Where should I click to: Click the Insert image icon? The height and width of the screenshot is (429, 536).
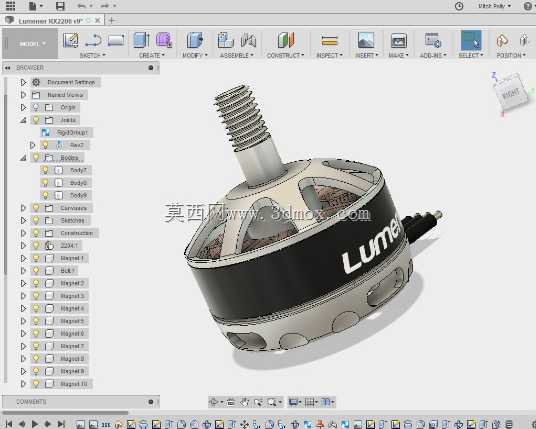click(x=366, y=40)
